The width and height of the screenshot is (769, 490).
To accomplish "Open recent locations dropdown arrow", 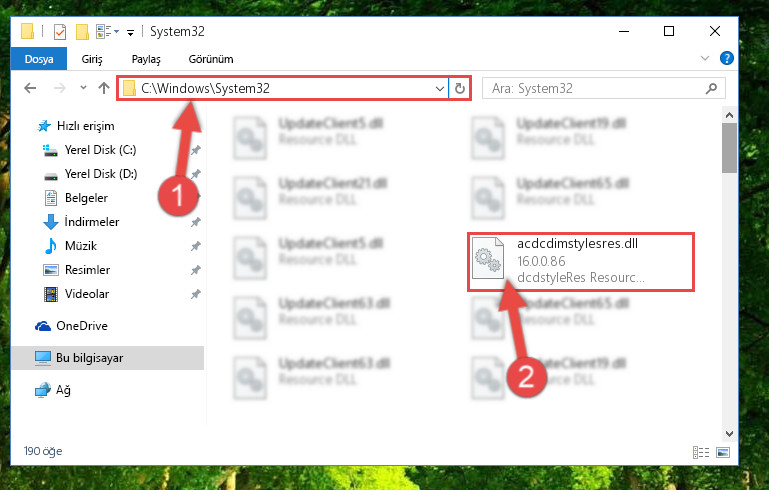I will [83, 88].
